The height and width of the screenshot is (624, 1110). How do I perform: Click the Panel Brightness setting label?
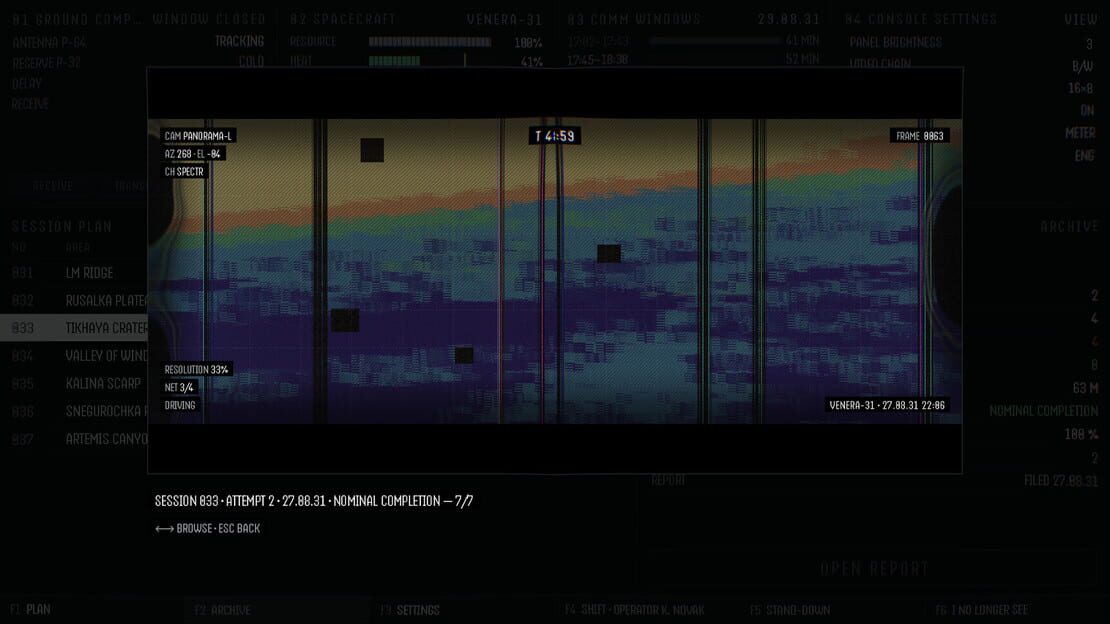[896, 42]
